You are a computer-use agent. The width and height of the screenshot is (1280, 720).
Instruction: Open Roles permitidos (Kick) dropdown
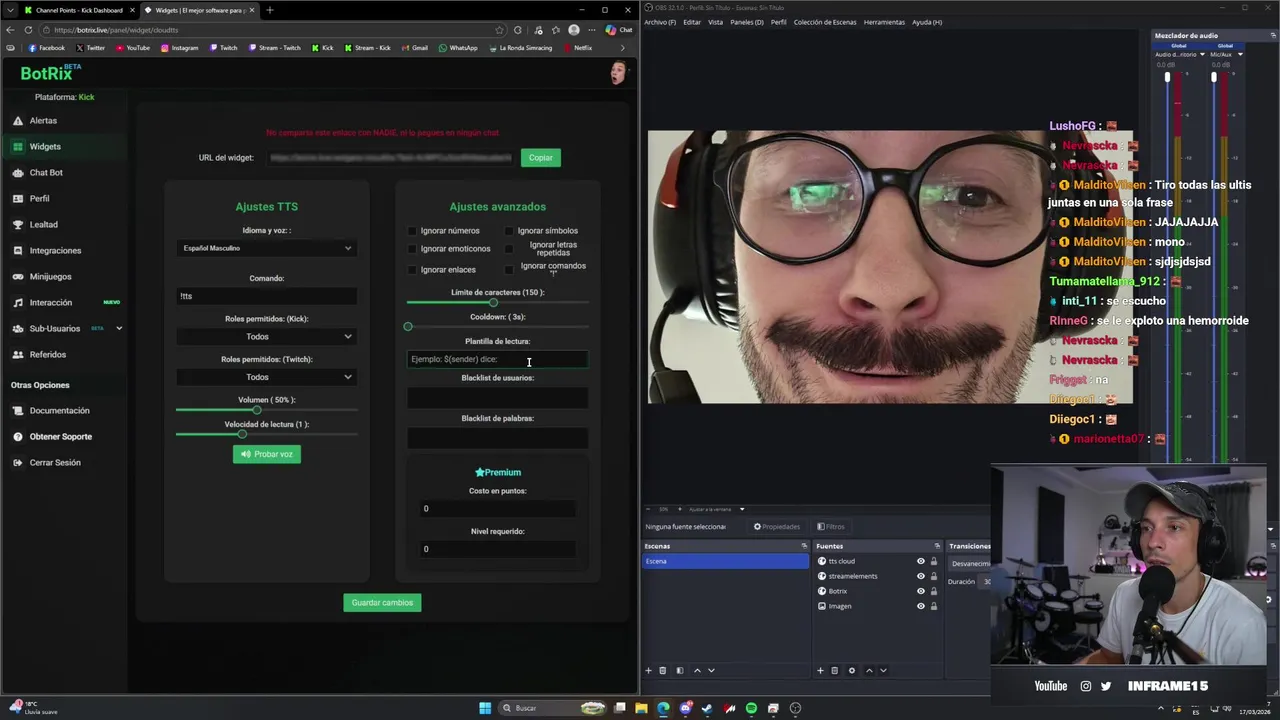(x=267, y=337)
